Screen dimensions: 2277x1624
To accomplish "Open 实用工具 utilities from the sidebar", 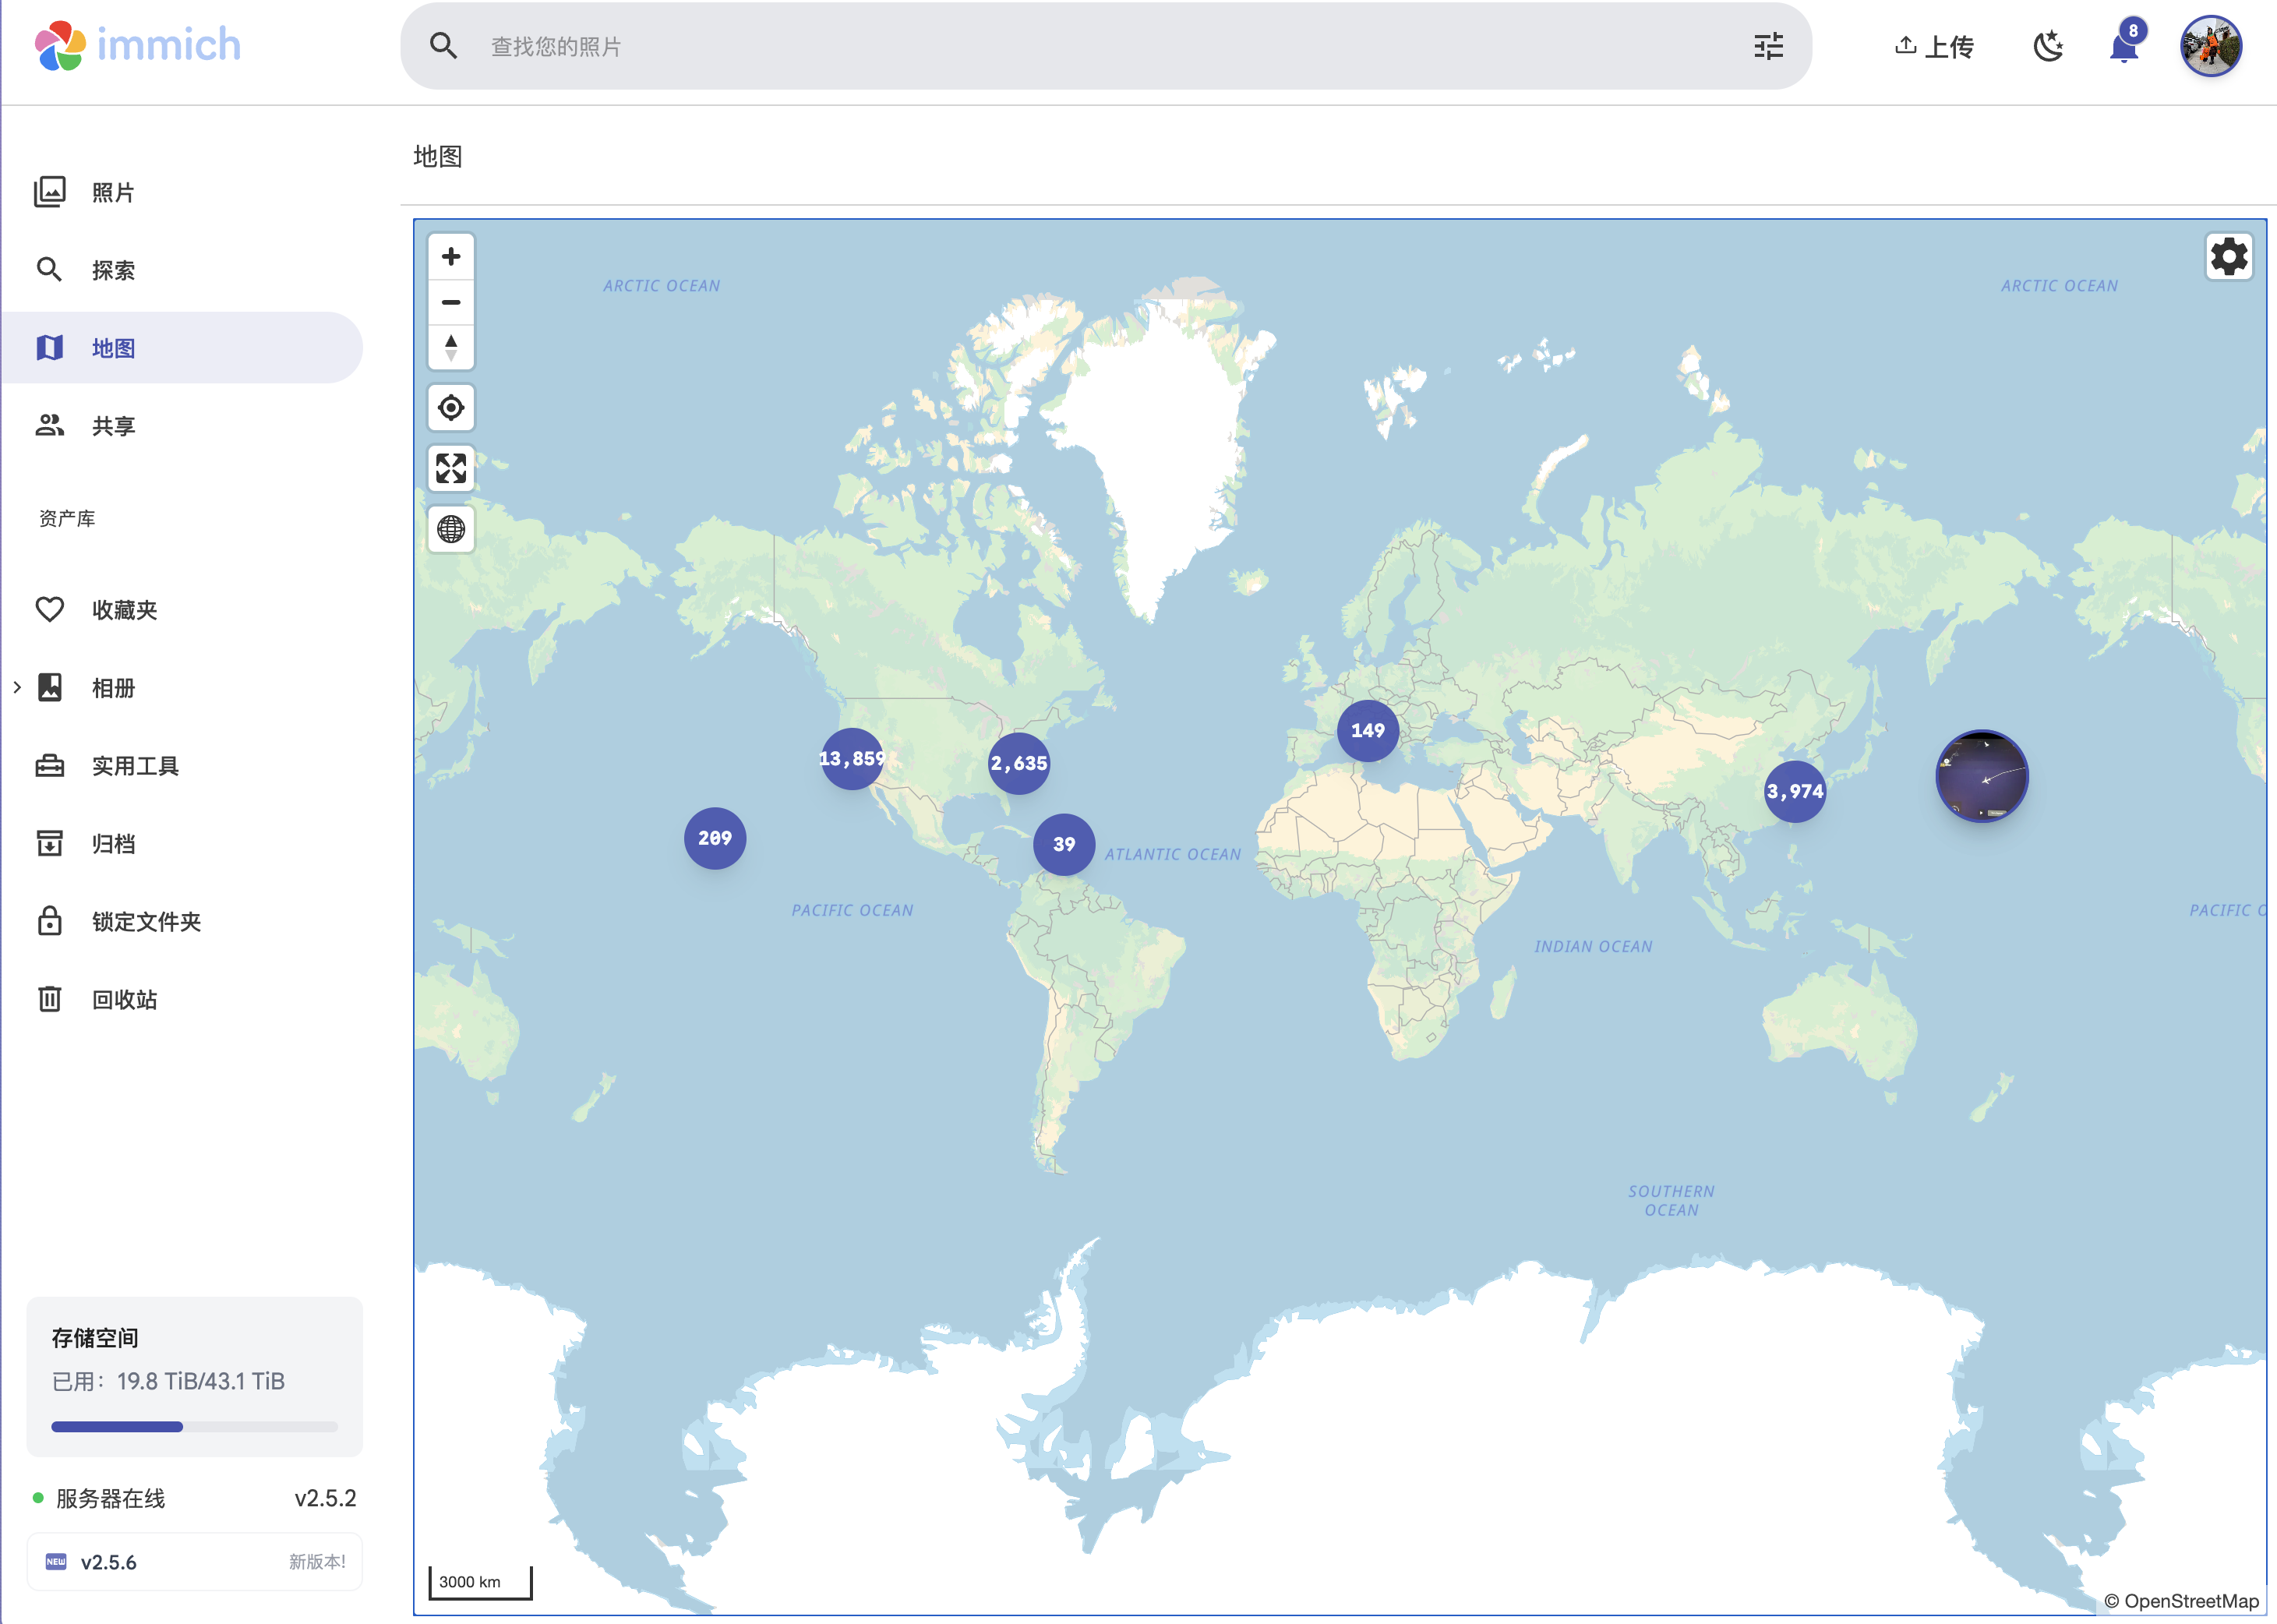I will tap(135, 765).
